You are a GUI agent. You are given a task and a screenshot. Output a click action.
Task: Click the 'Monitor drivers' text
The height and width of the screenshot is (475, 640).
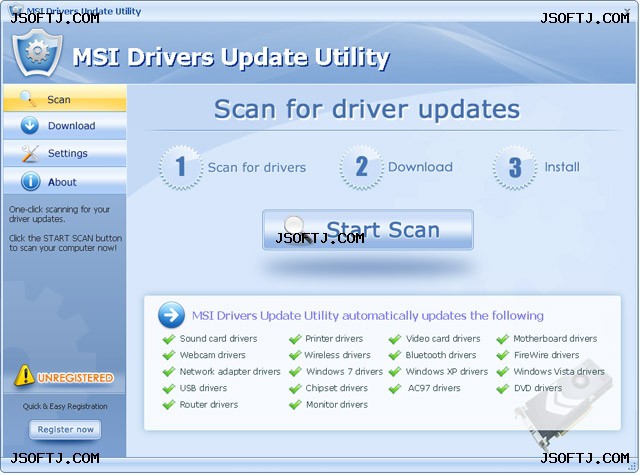pos(337,405)
